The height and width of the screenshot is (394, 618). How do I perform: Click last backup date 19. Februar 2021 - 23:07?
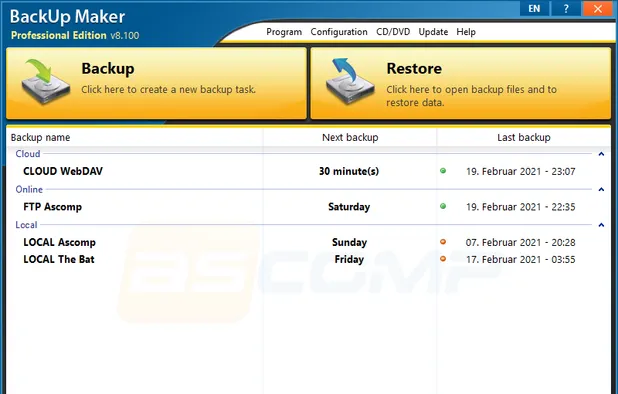pyautogui.click(x=520, y=171)
